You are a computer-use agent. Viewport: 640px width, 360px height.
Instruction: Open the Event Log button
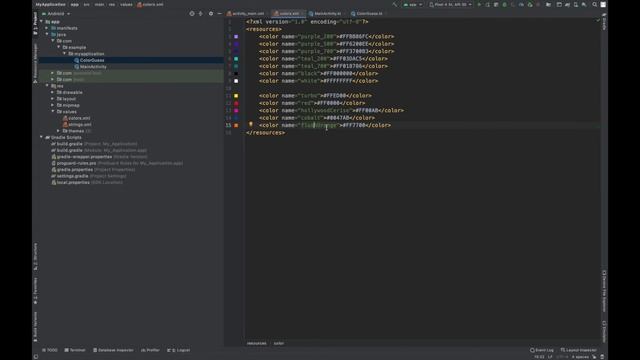pyautogui.click(x=542, y=350)
